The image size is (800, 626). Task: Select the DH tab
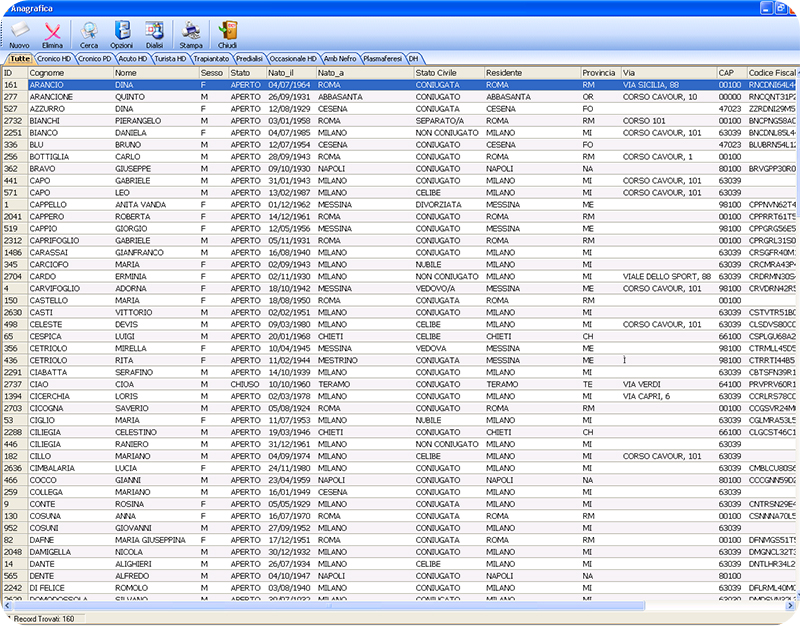413,59
